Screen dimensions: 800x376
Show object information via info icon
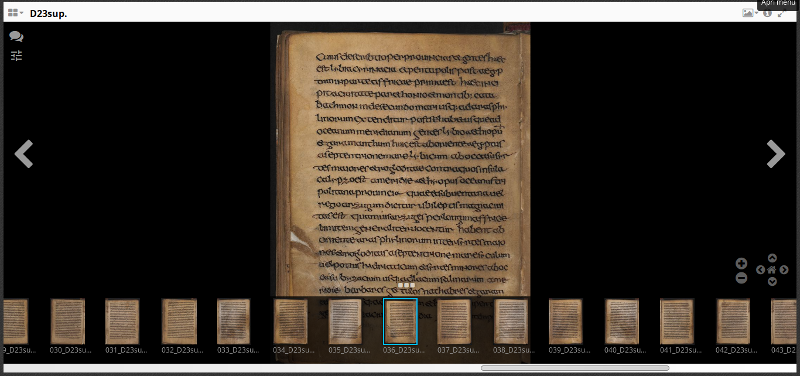pos(767,14)
